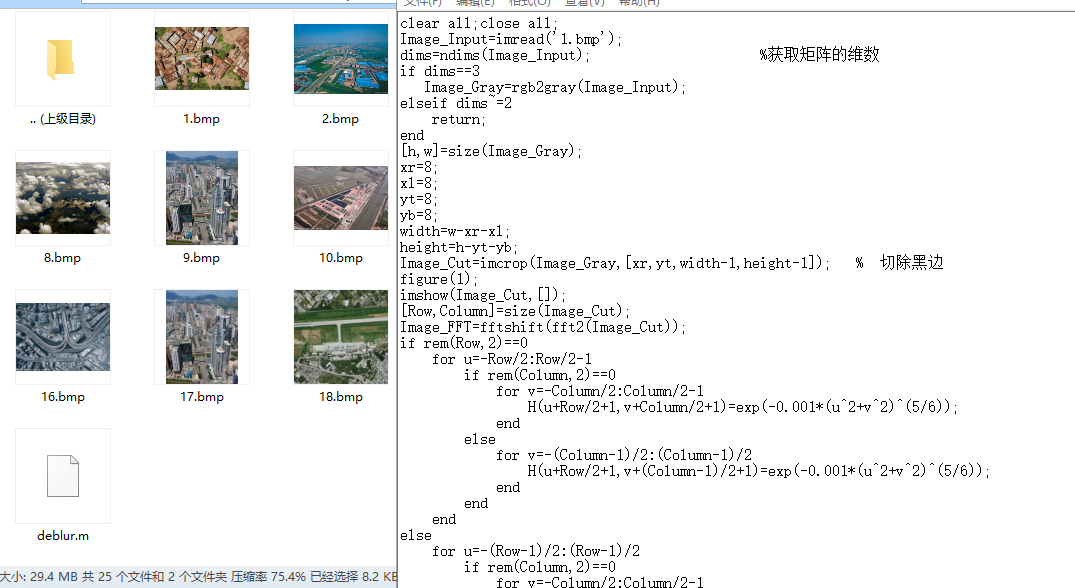Click the '9.bmp' file name

coord(202,258)
